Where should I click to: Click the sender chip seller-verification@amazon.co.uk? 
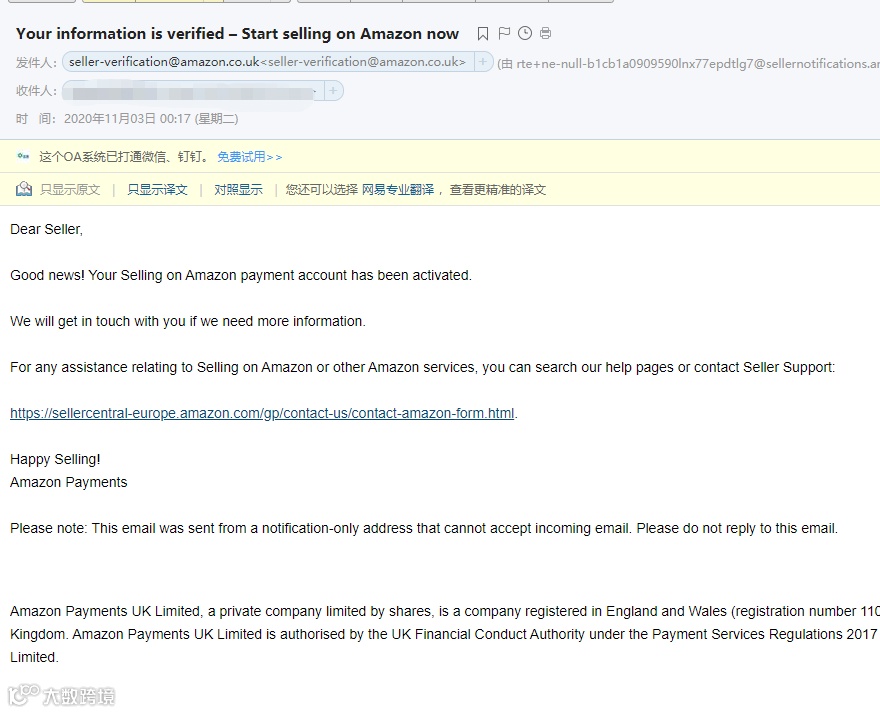coord(267,62)
